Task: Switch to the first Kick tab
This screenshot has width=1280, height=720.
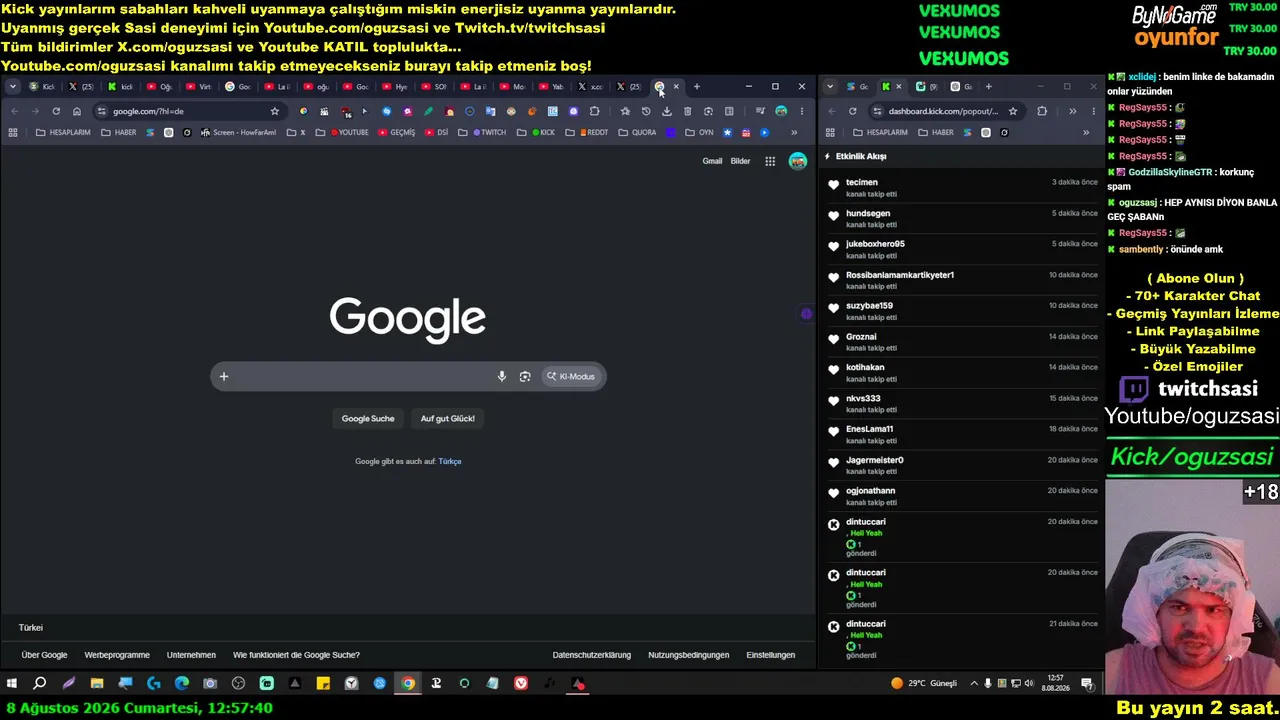Action: pyautogui.click(x=42, y=87)
